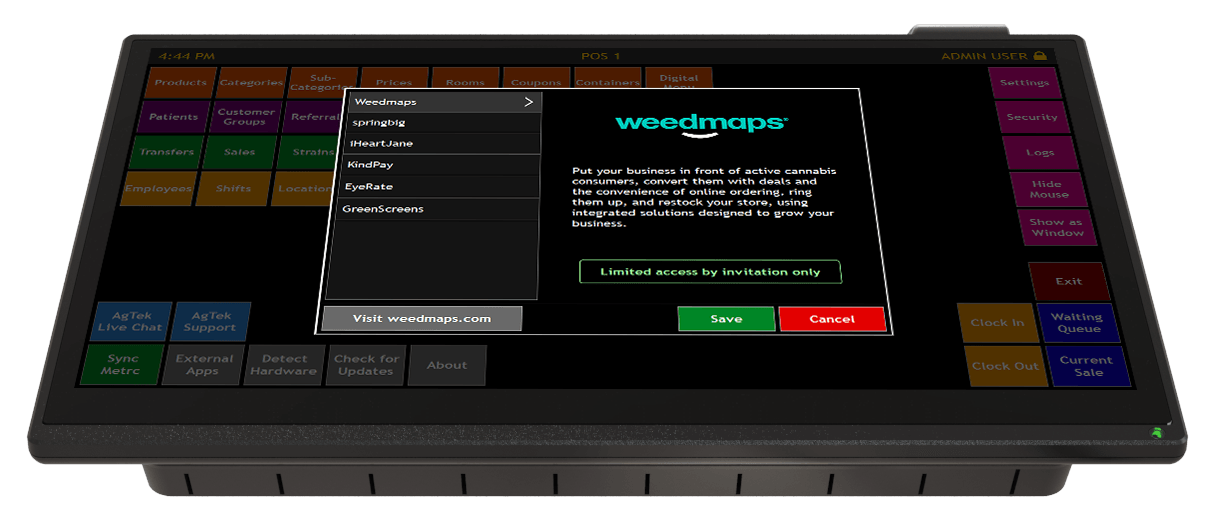1211x527 pixels.
Task: Toggle Show as Window mode
Action: point(1056,228)
